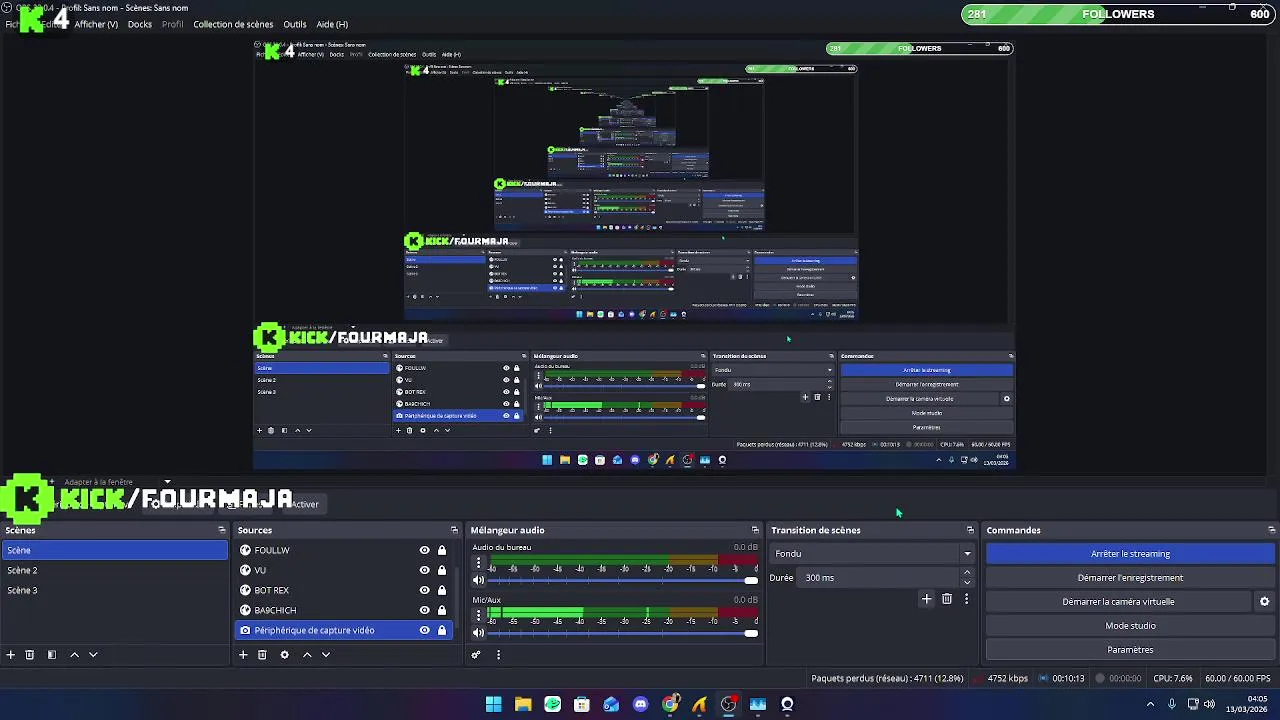
Task: Adjust Audio du bureau volume slider
Action: pyautogui.click(x=623, y=580)
